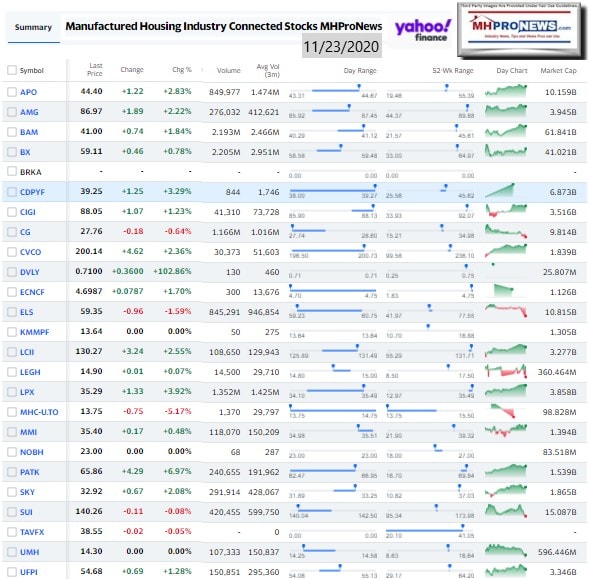Open the MMI ticker link
The image size is (589, 579).
click(x=29, y=432)
